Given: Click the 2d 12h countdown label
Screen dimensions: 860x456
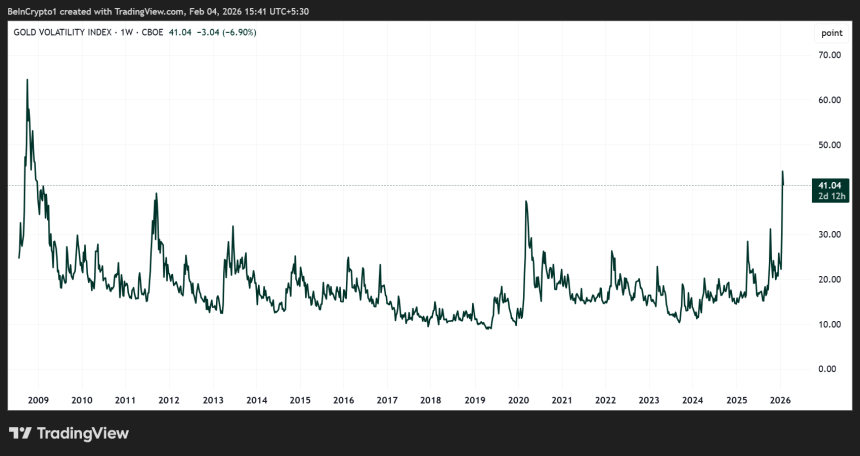Looking at the screenshot, I should tap(827, 197).
